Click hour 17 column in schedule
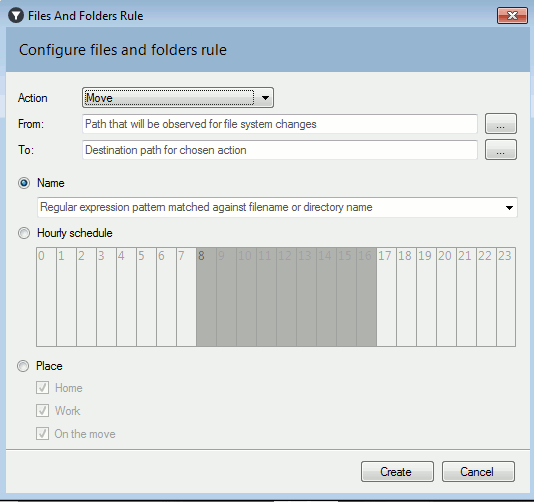Screen dimensions: 534x502 point(386,297)
